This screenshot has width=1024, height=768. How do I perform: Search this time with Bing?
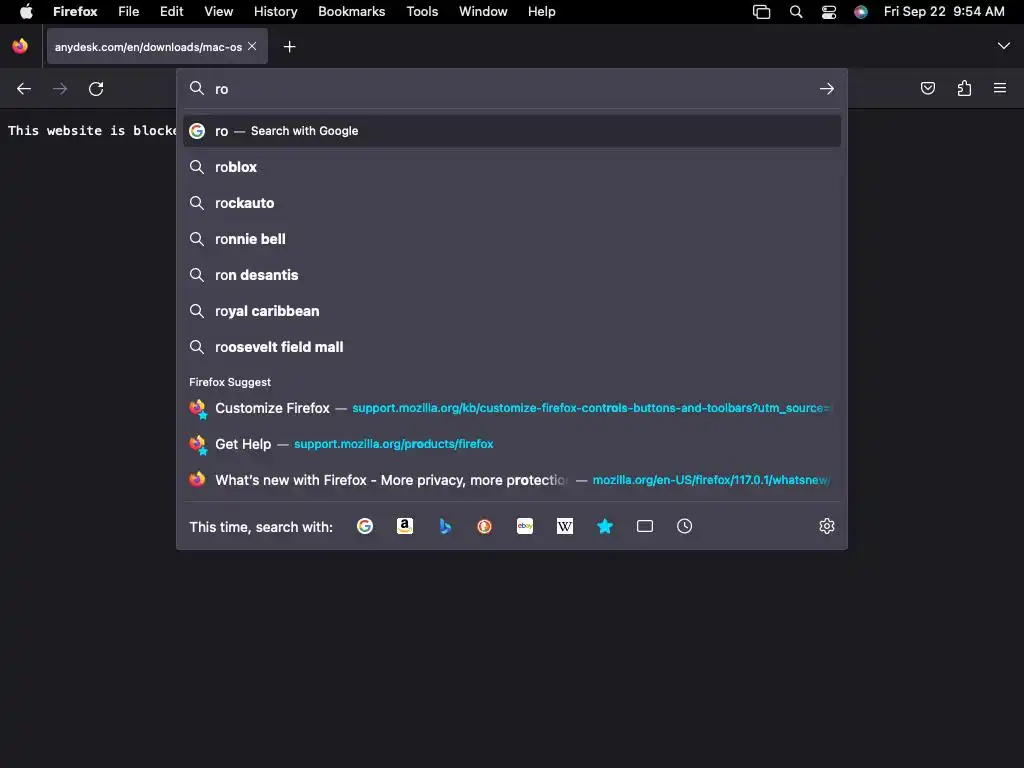click(x=445, y=526)
